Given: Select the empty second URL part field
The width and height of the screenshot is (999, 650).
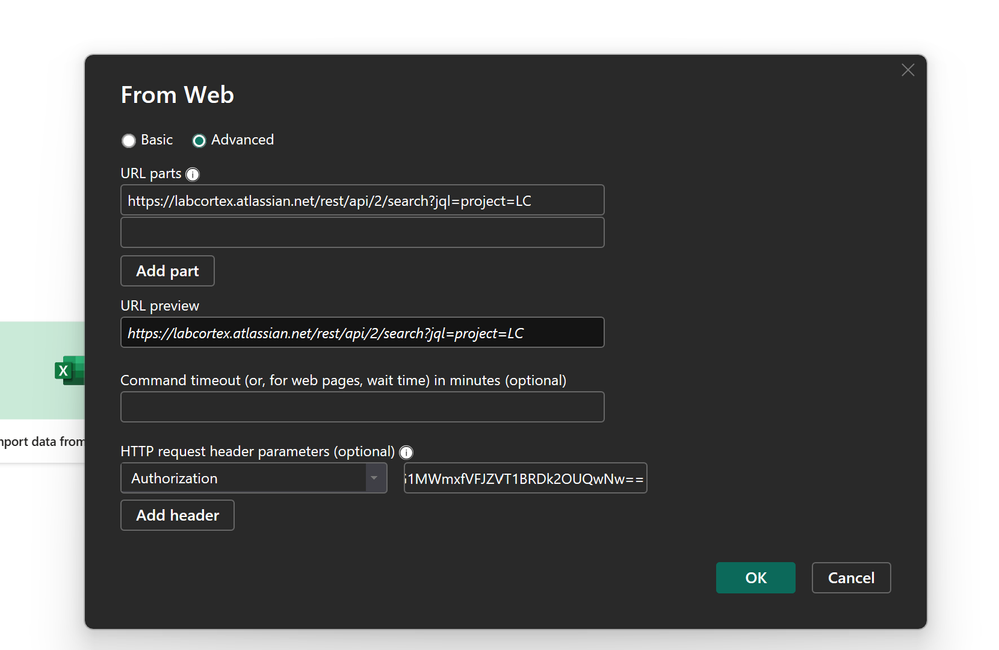Looking at the screenshot, I should coord(362,232).
